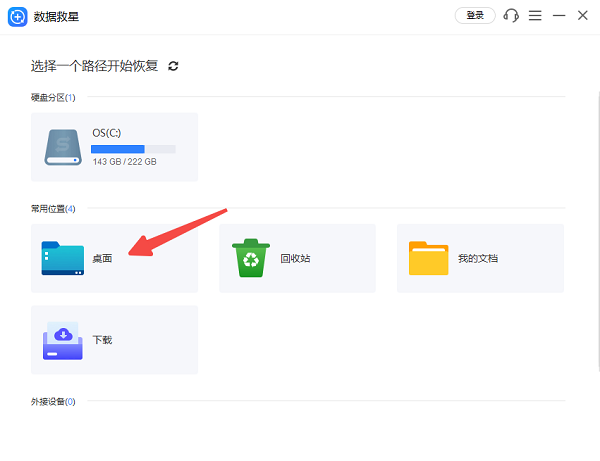The image size is (600, 461).
Task: Click the 外接设备(0) section header
Action: [x=53, y=401]
